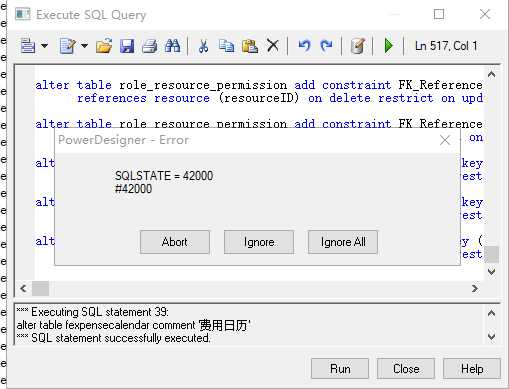Click 'SQL statement successfully executed.' log line

click(x=114, y=338)
